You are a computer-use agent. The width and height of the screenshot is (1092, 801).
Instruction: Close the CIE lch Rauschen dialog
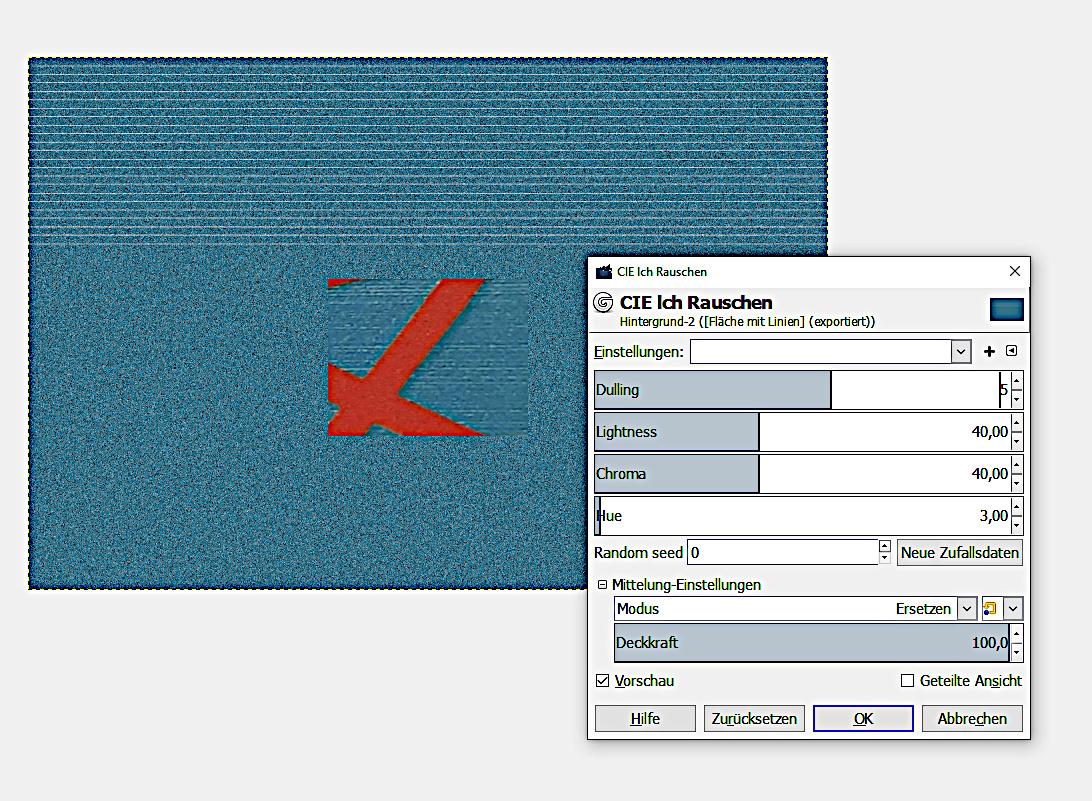point(1015,271)
